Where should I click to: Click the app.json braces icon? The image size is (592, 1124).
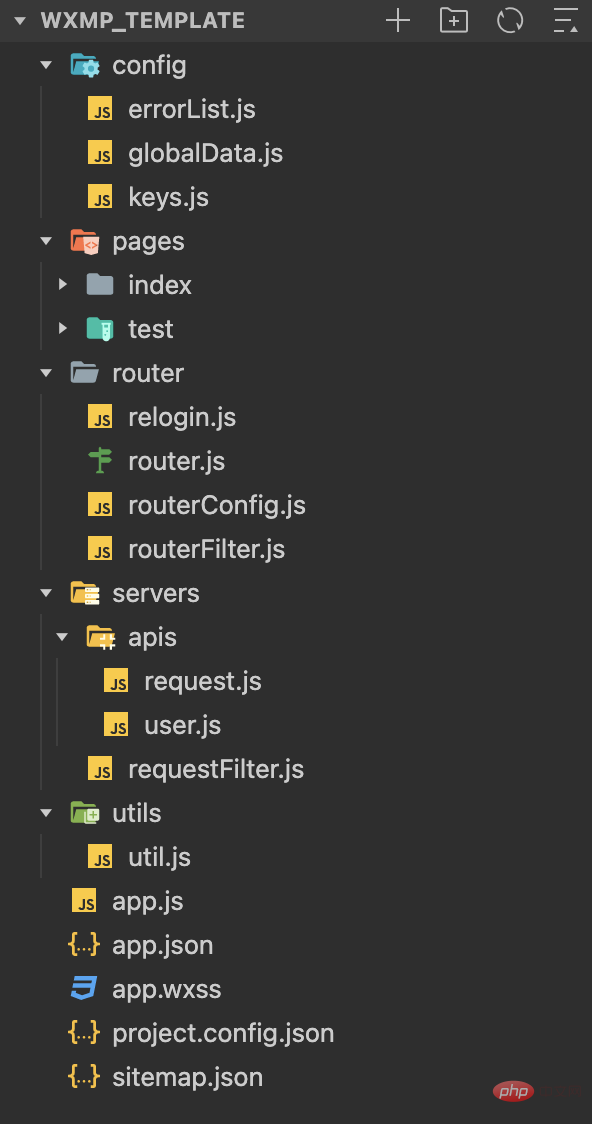[x=84, y=945]
